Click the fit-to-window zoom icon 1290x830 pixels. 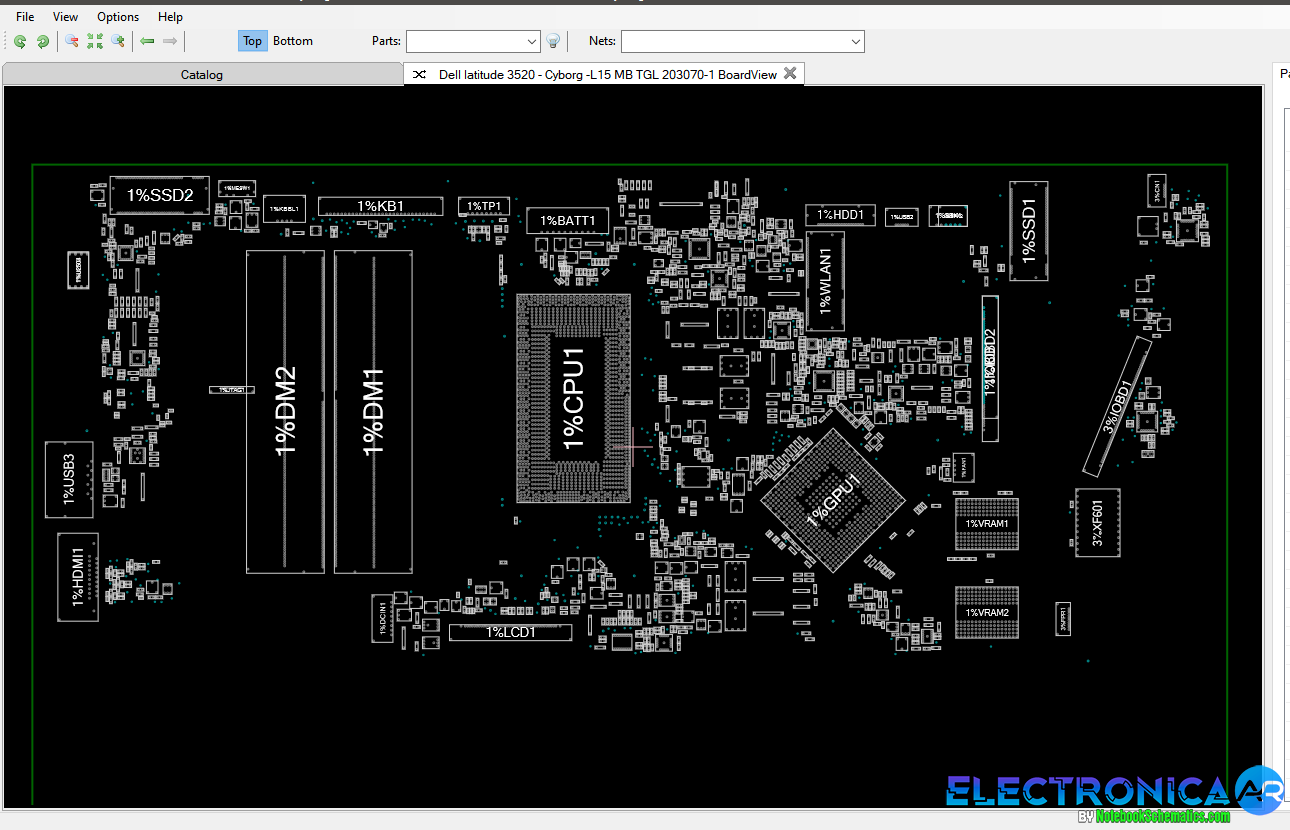pyautogui.click(x=95, y=41)
